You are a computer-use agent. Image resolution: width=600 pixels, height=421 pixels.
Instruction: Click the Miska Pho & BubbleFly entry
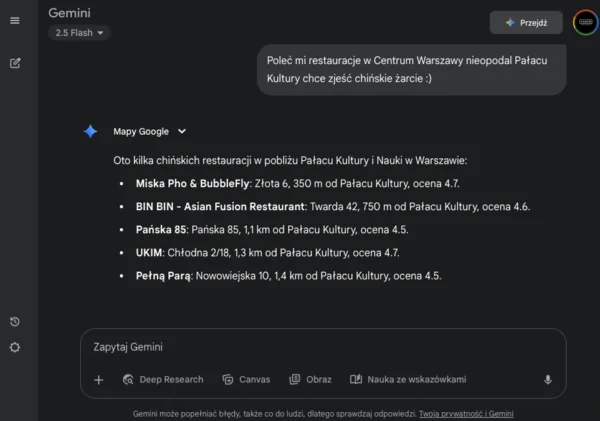(297, 184)
